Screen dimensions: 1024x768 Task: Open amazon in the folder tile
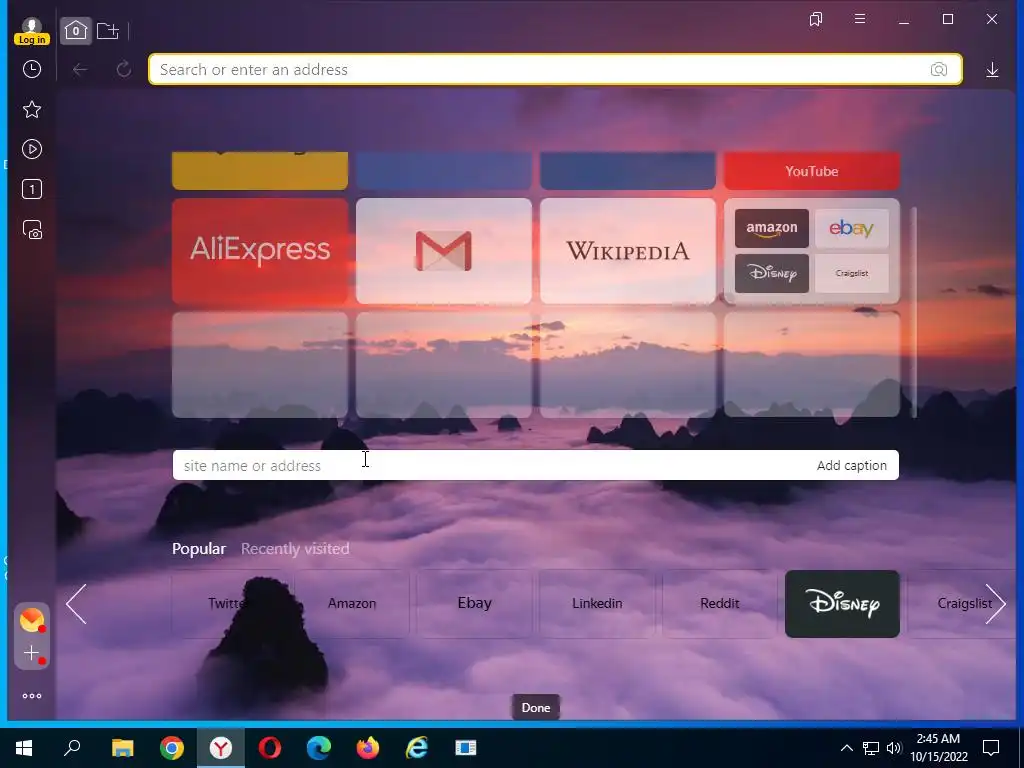772,228
